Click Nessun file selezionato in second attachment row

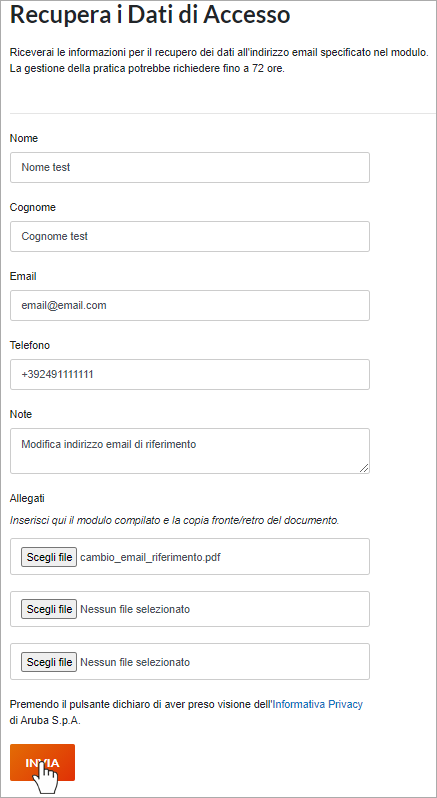click(x=135, y=609)
